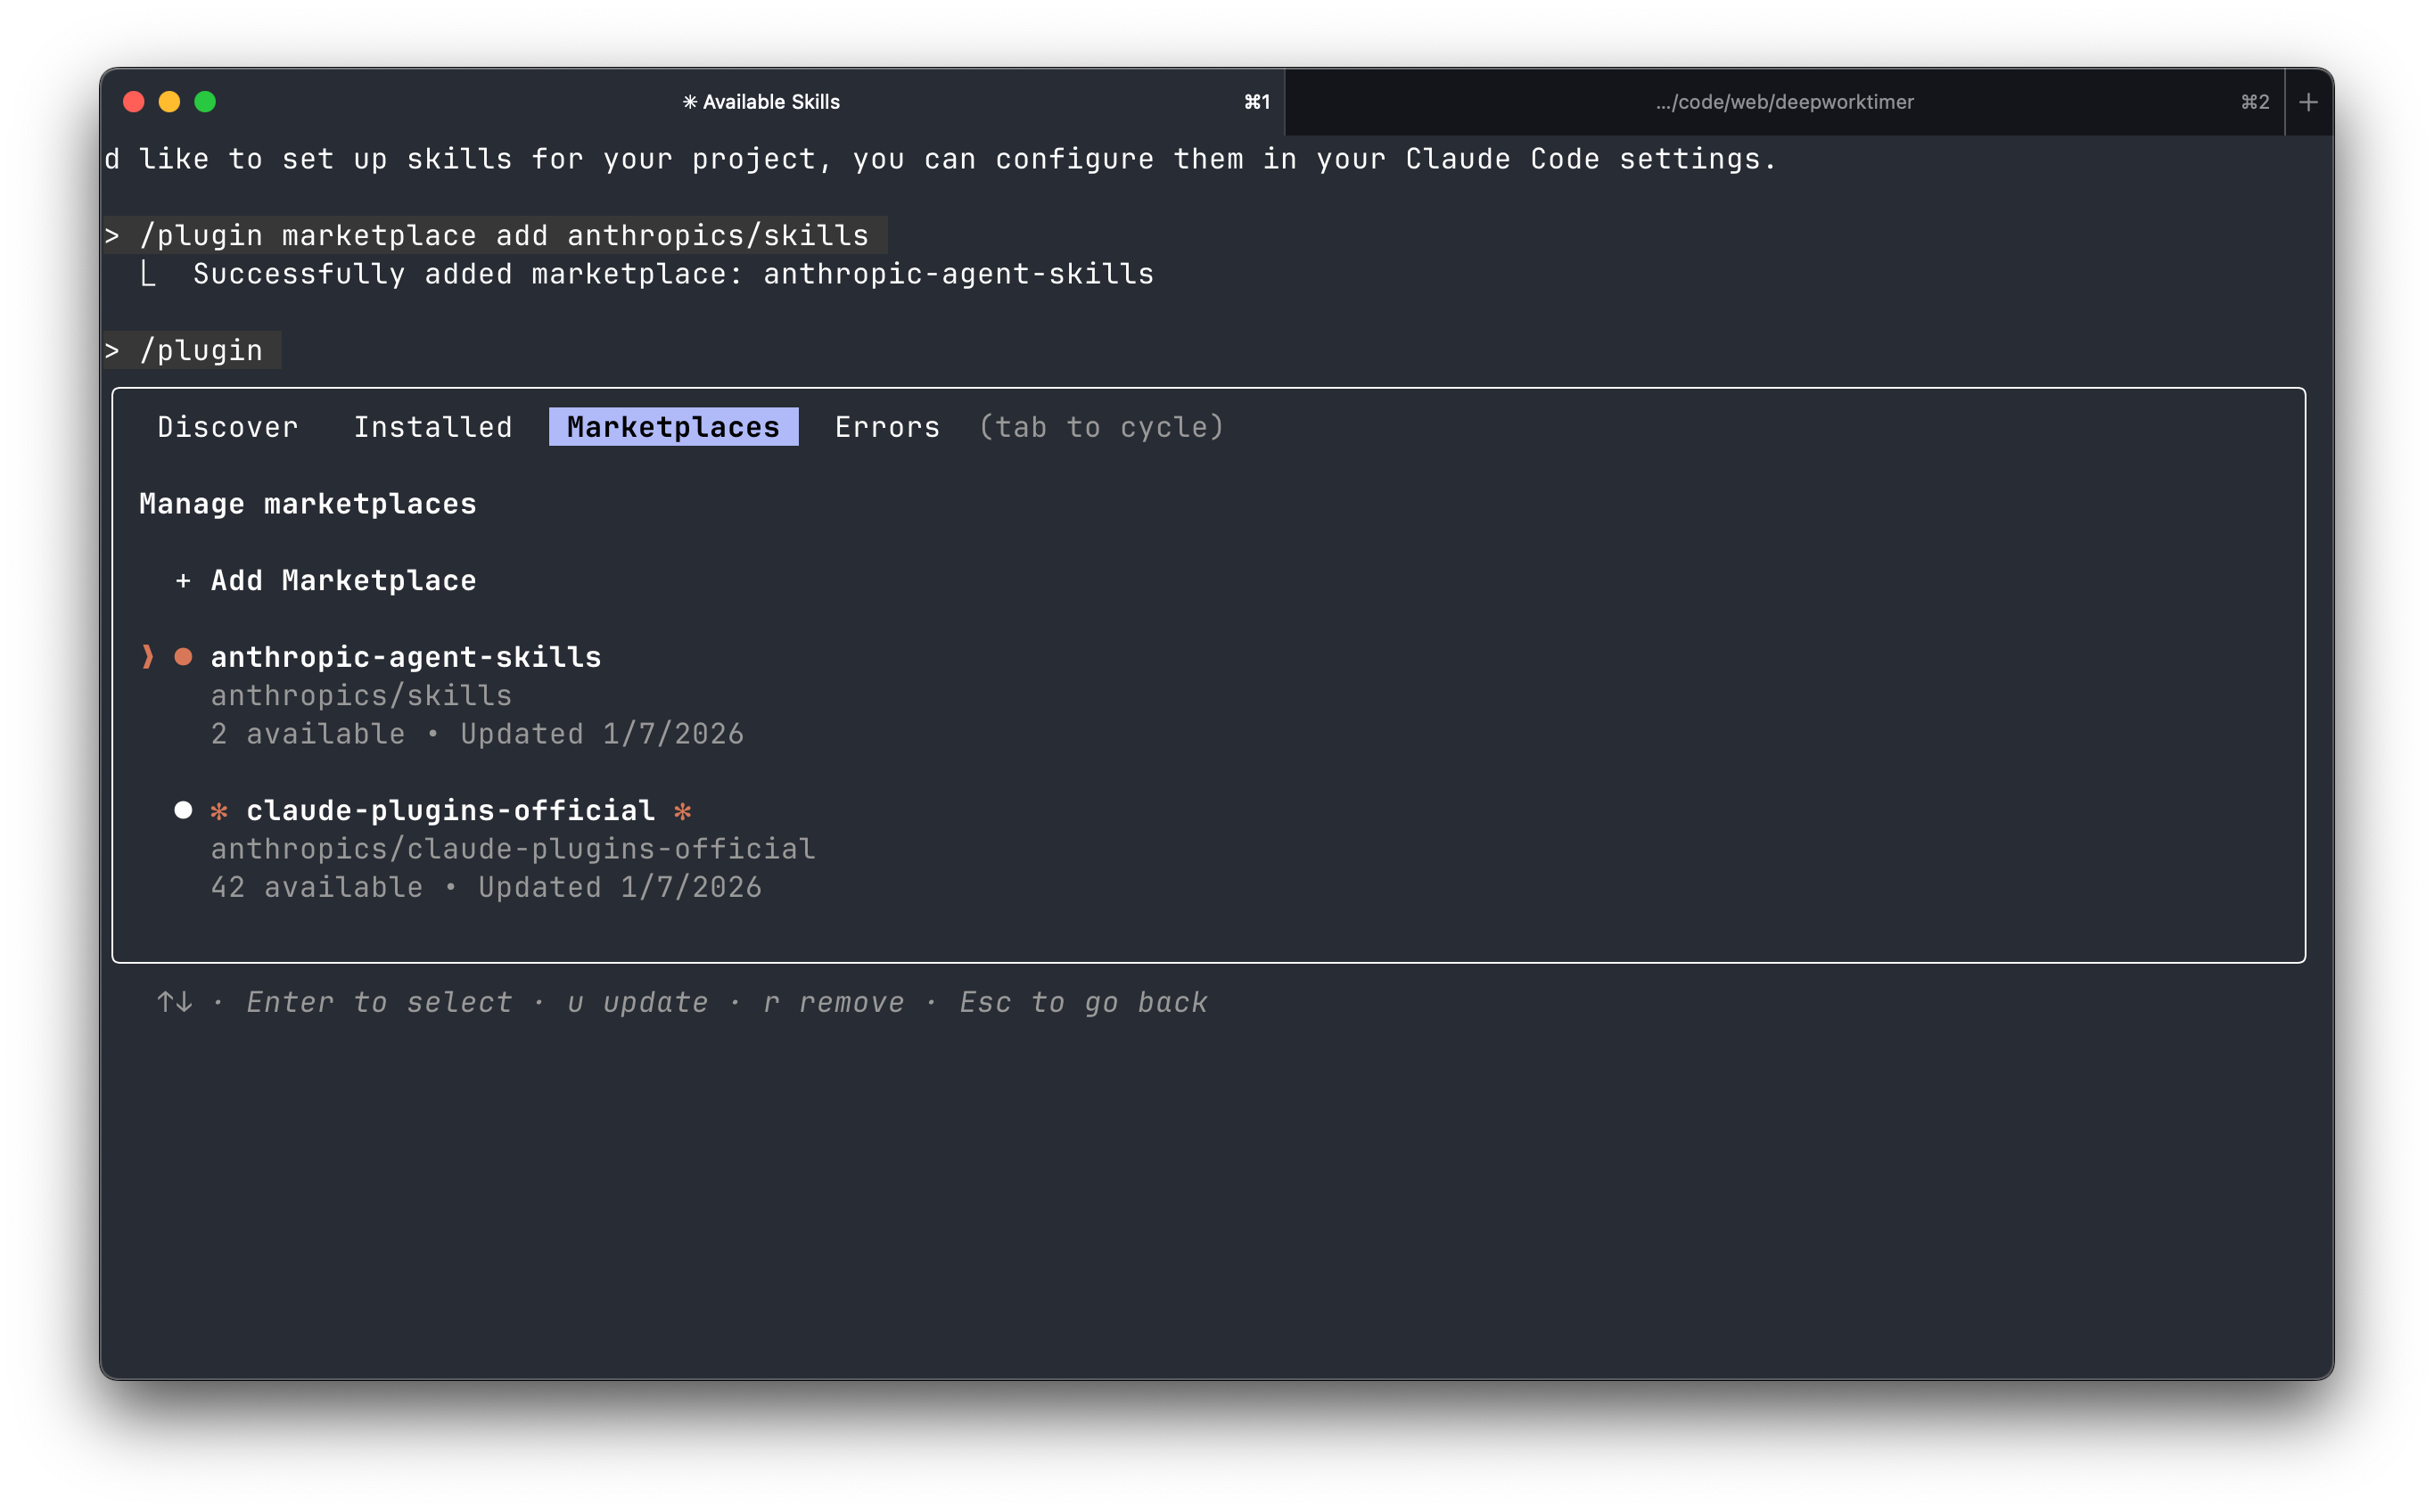Click the white status dot beside claude-plugins-official
This screenshot has height=1512, width=2434.
pyautogui.click(x=183, y=810)
